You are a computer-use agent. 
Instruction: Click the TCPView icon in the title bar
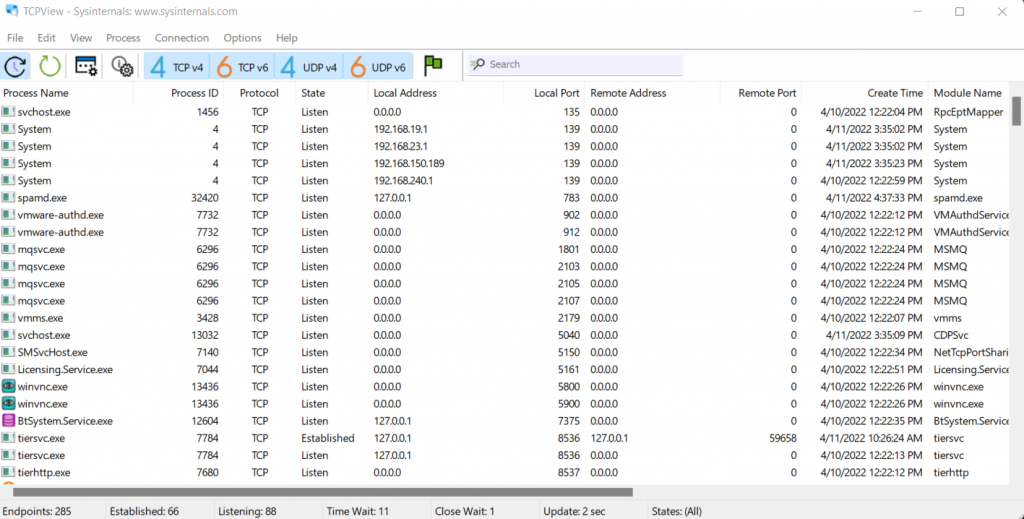click(x=11, y=11)
